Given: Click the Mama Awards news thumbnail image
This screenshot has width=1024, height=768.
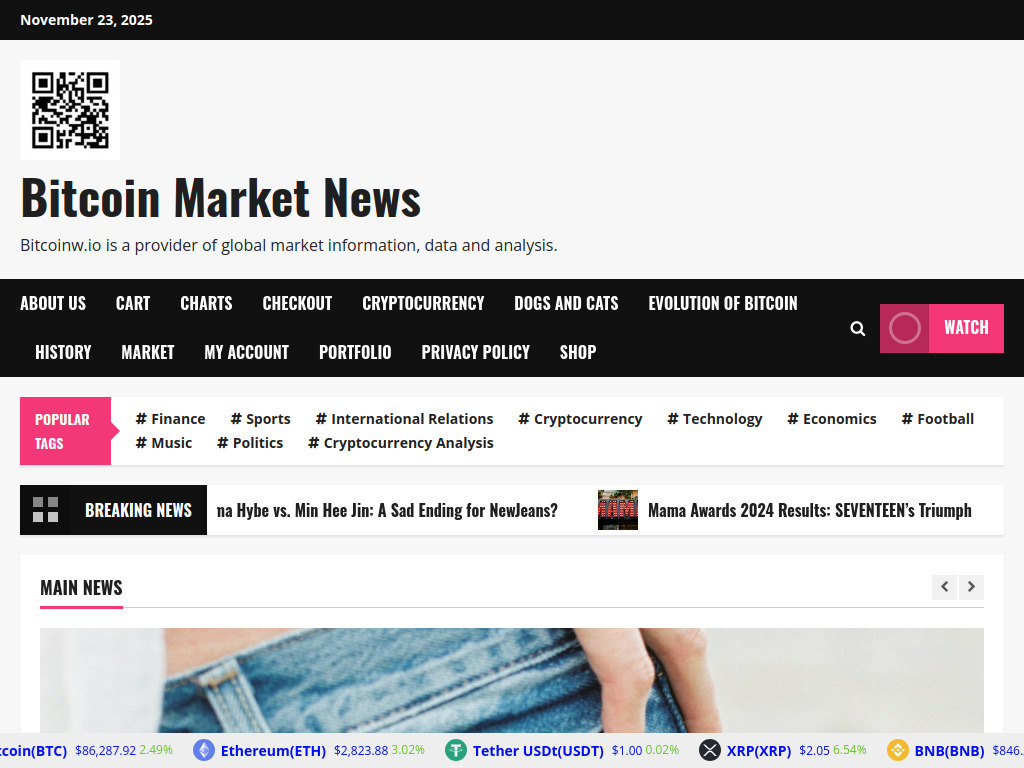Looking at the screenshot, I should (x=618, y=510).
